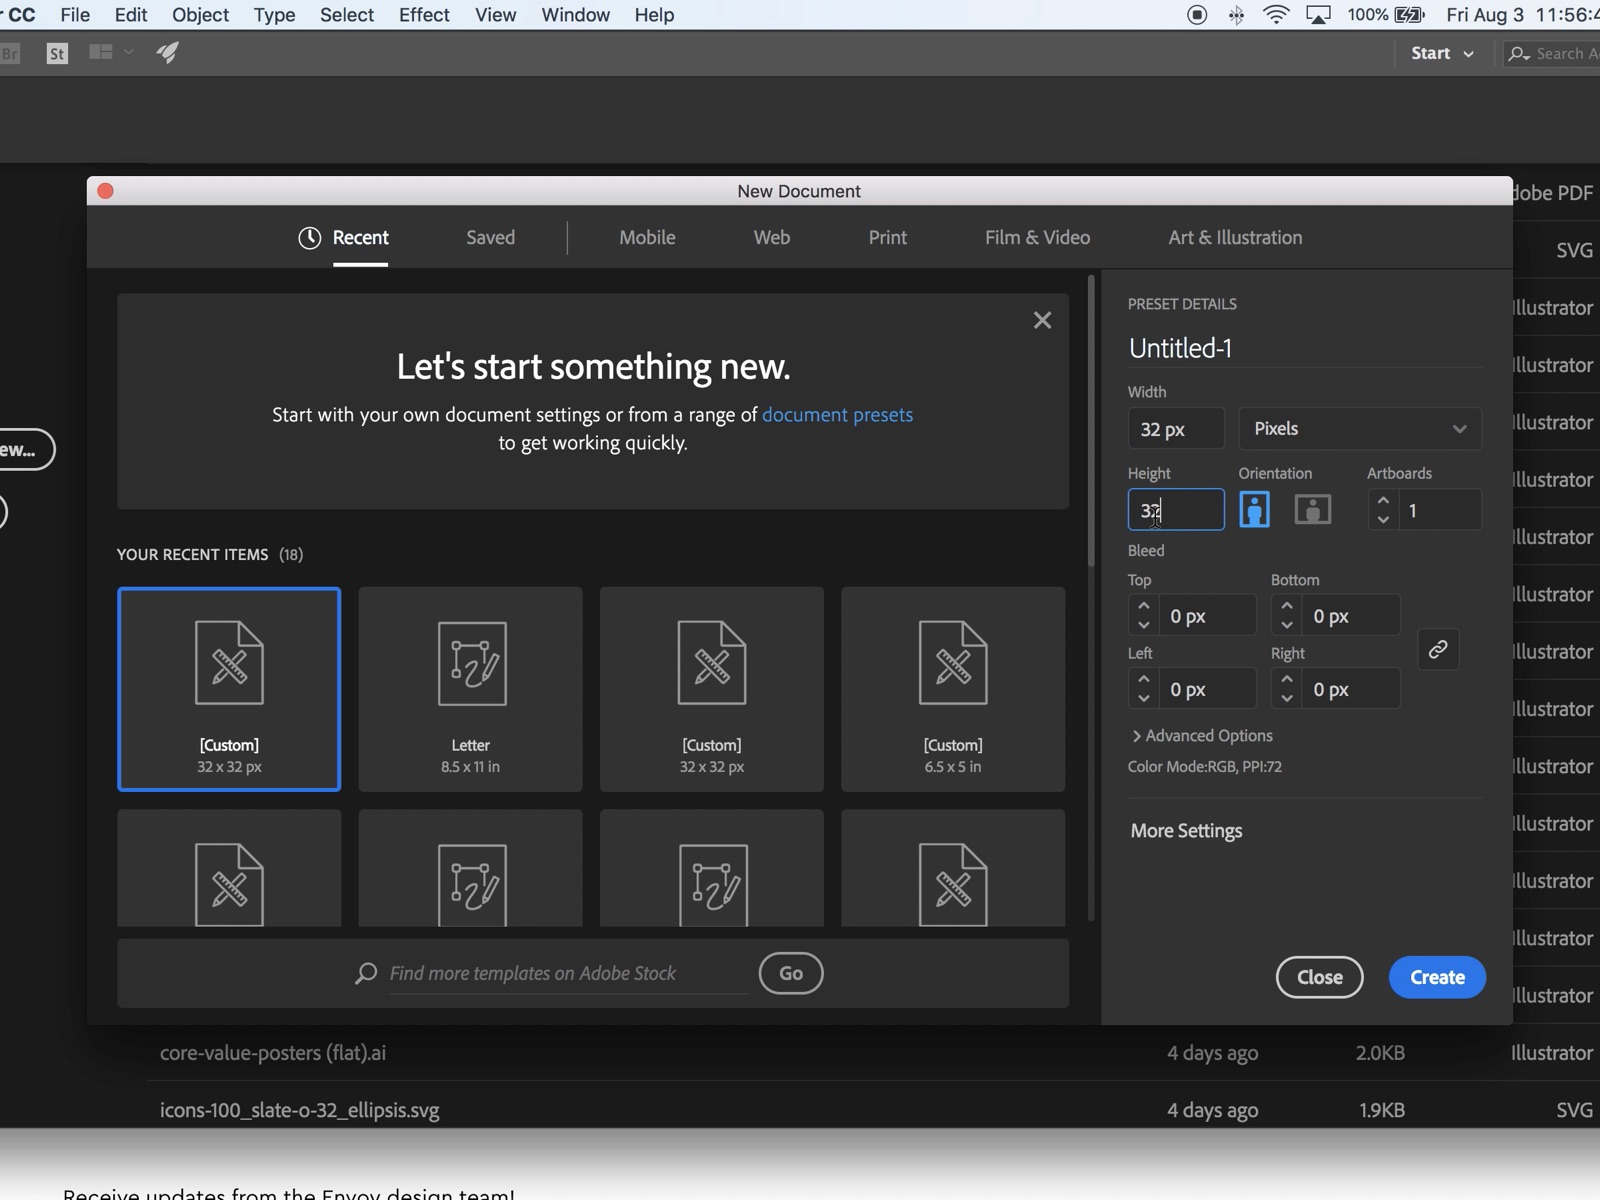This screenshot has width=1600, height=1200.
Task: Expand Advanced Options section
Action: click(x=1202, y=736)
